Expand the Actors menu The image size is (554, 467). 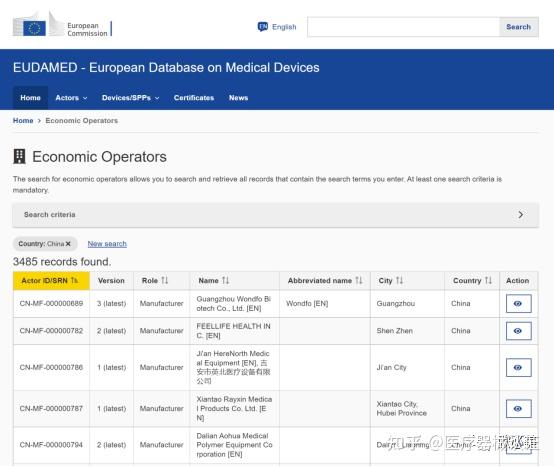tap(71, 98)
